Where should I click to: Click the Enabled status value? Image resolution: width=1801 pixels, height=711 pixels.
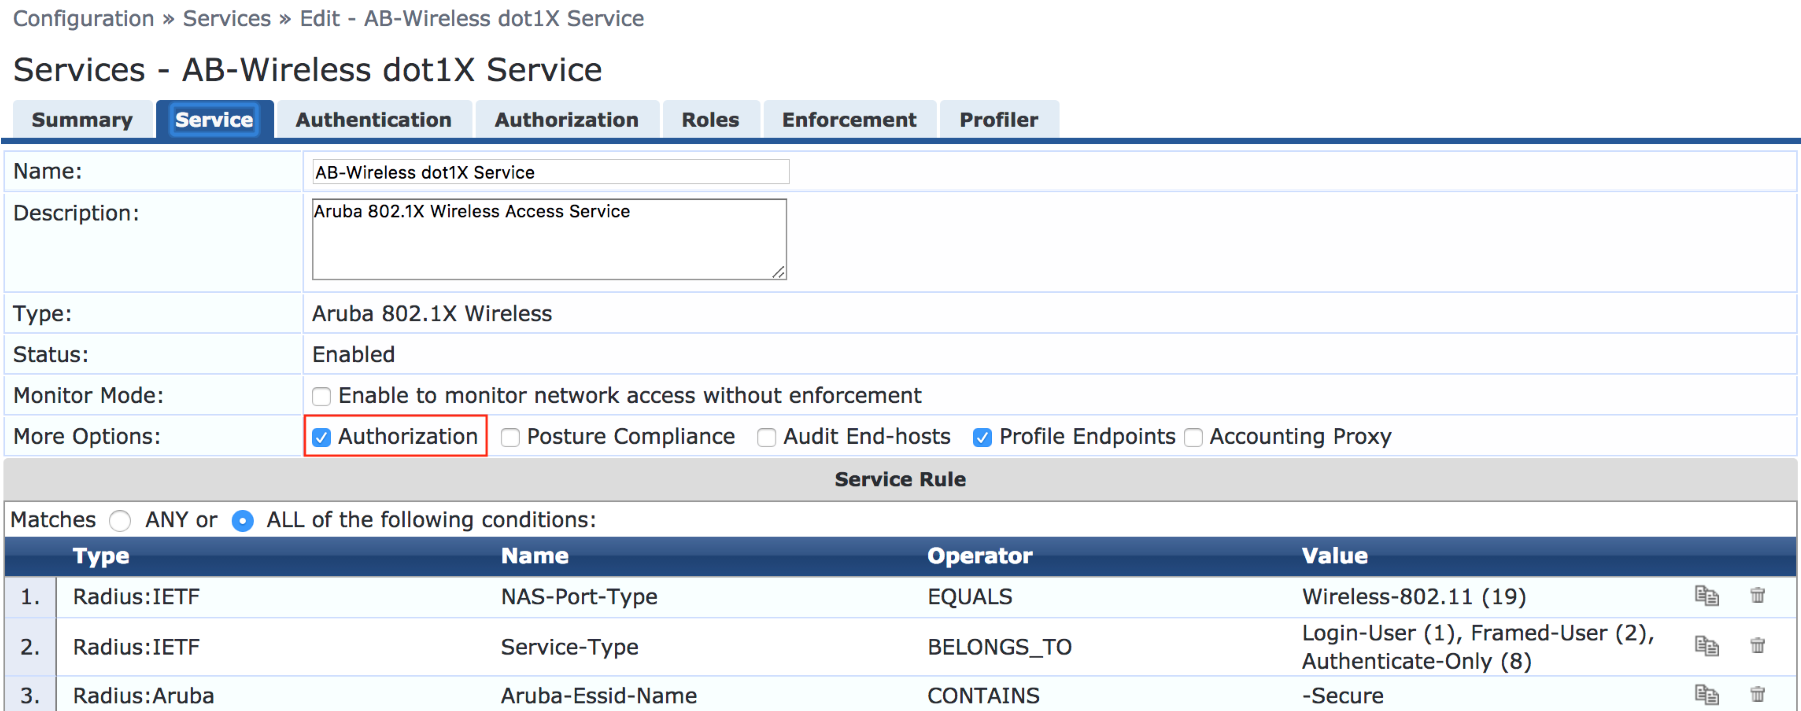(354, 355)
